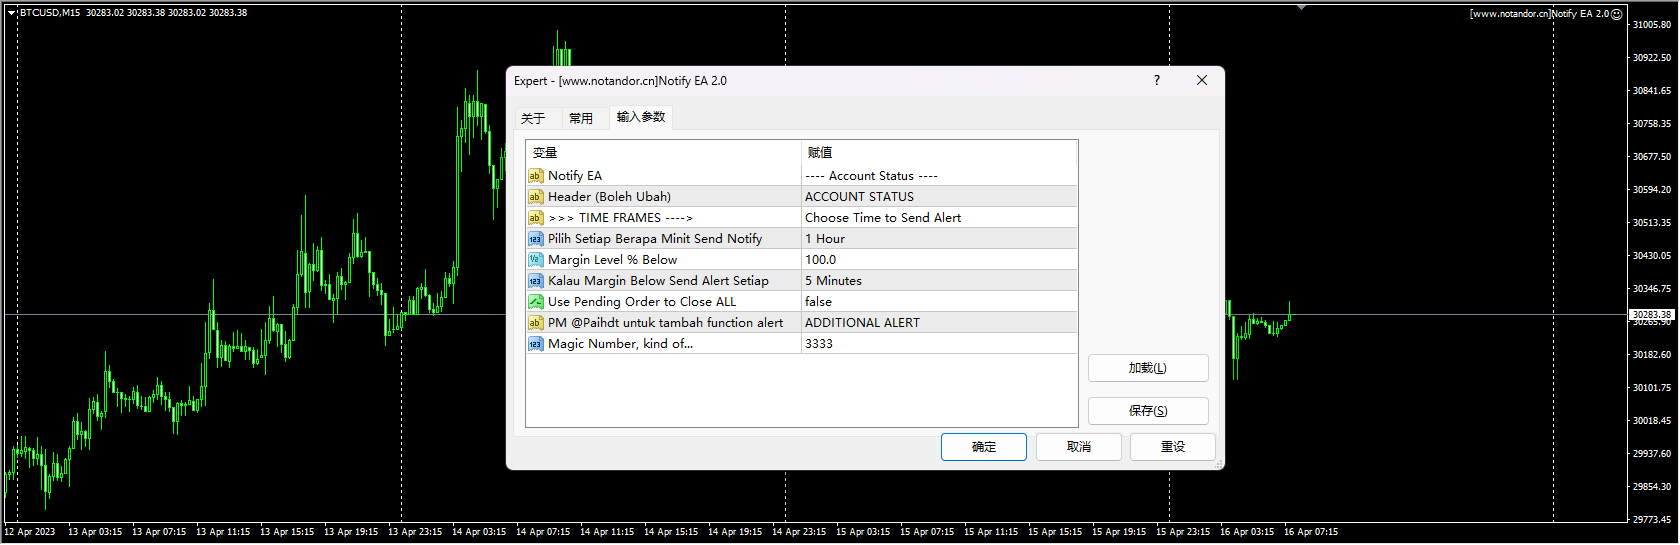Select the 'Margin Level % Below' label
The image size is (1680, 545).
click(612, 260)
